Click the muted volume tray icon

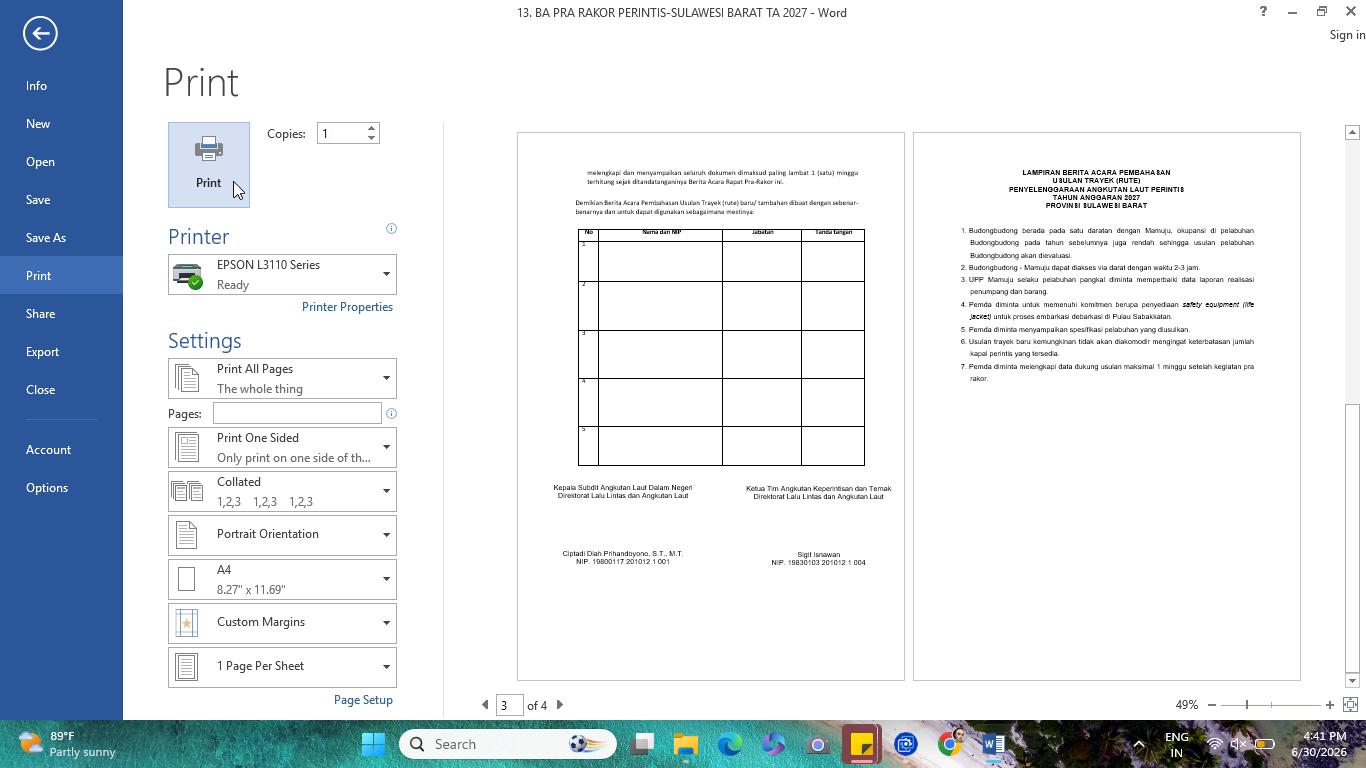(x=1239, y=744)
